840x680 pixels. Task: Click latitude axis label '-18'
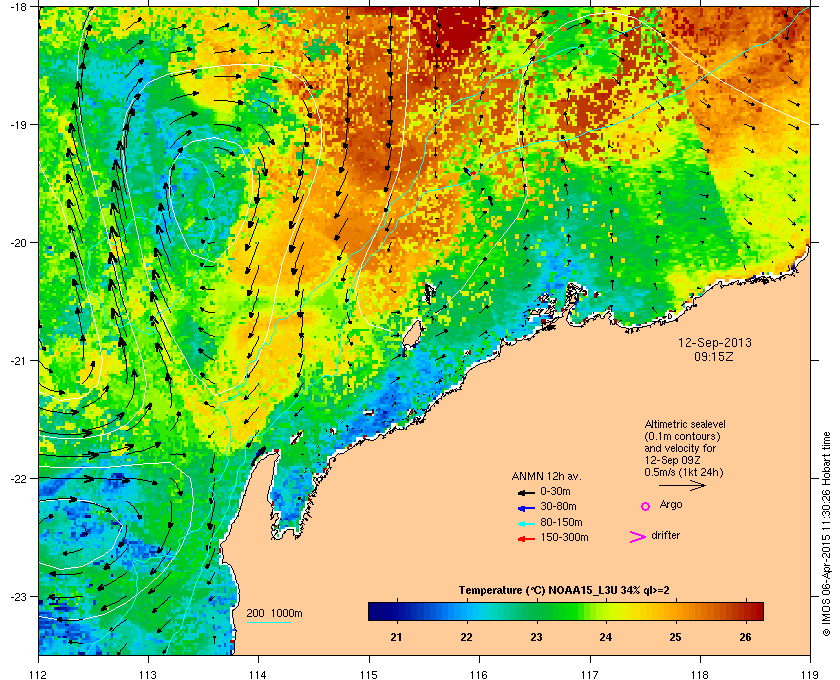point(18,6)
